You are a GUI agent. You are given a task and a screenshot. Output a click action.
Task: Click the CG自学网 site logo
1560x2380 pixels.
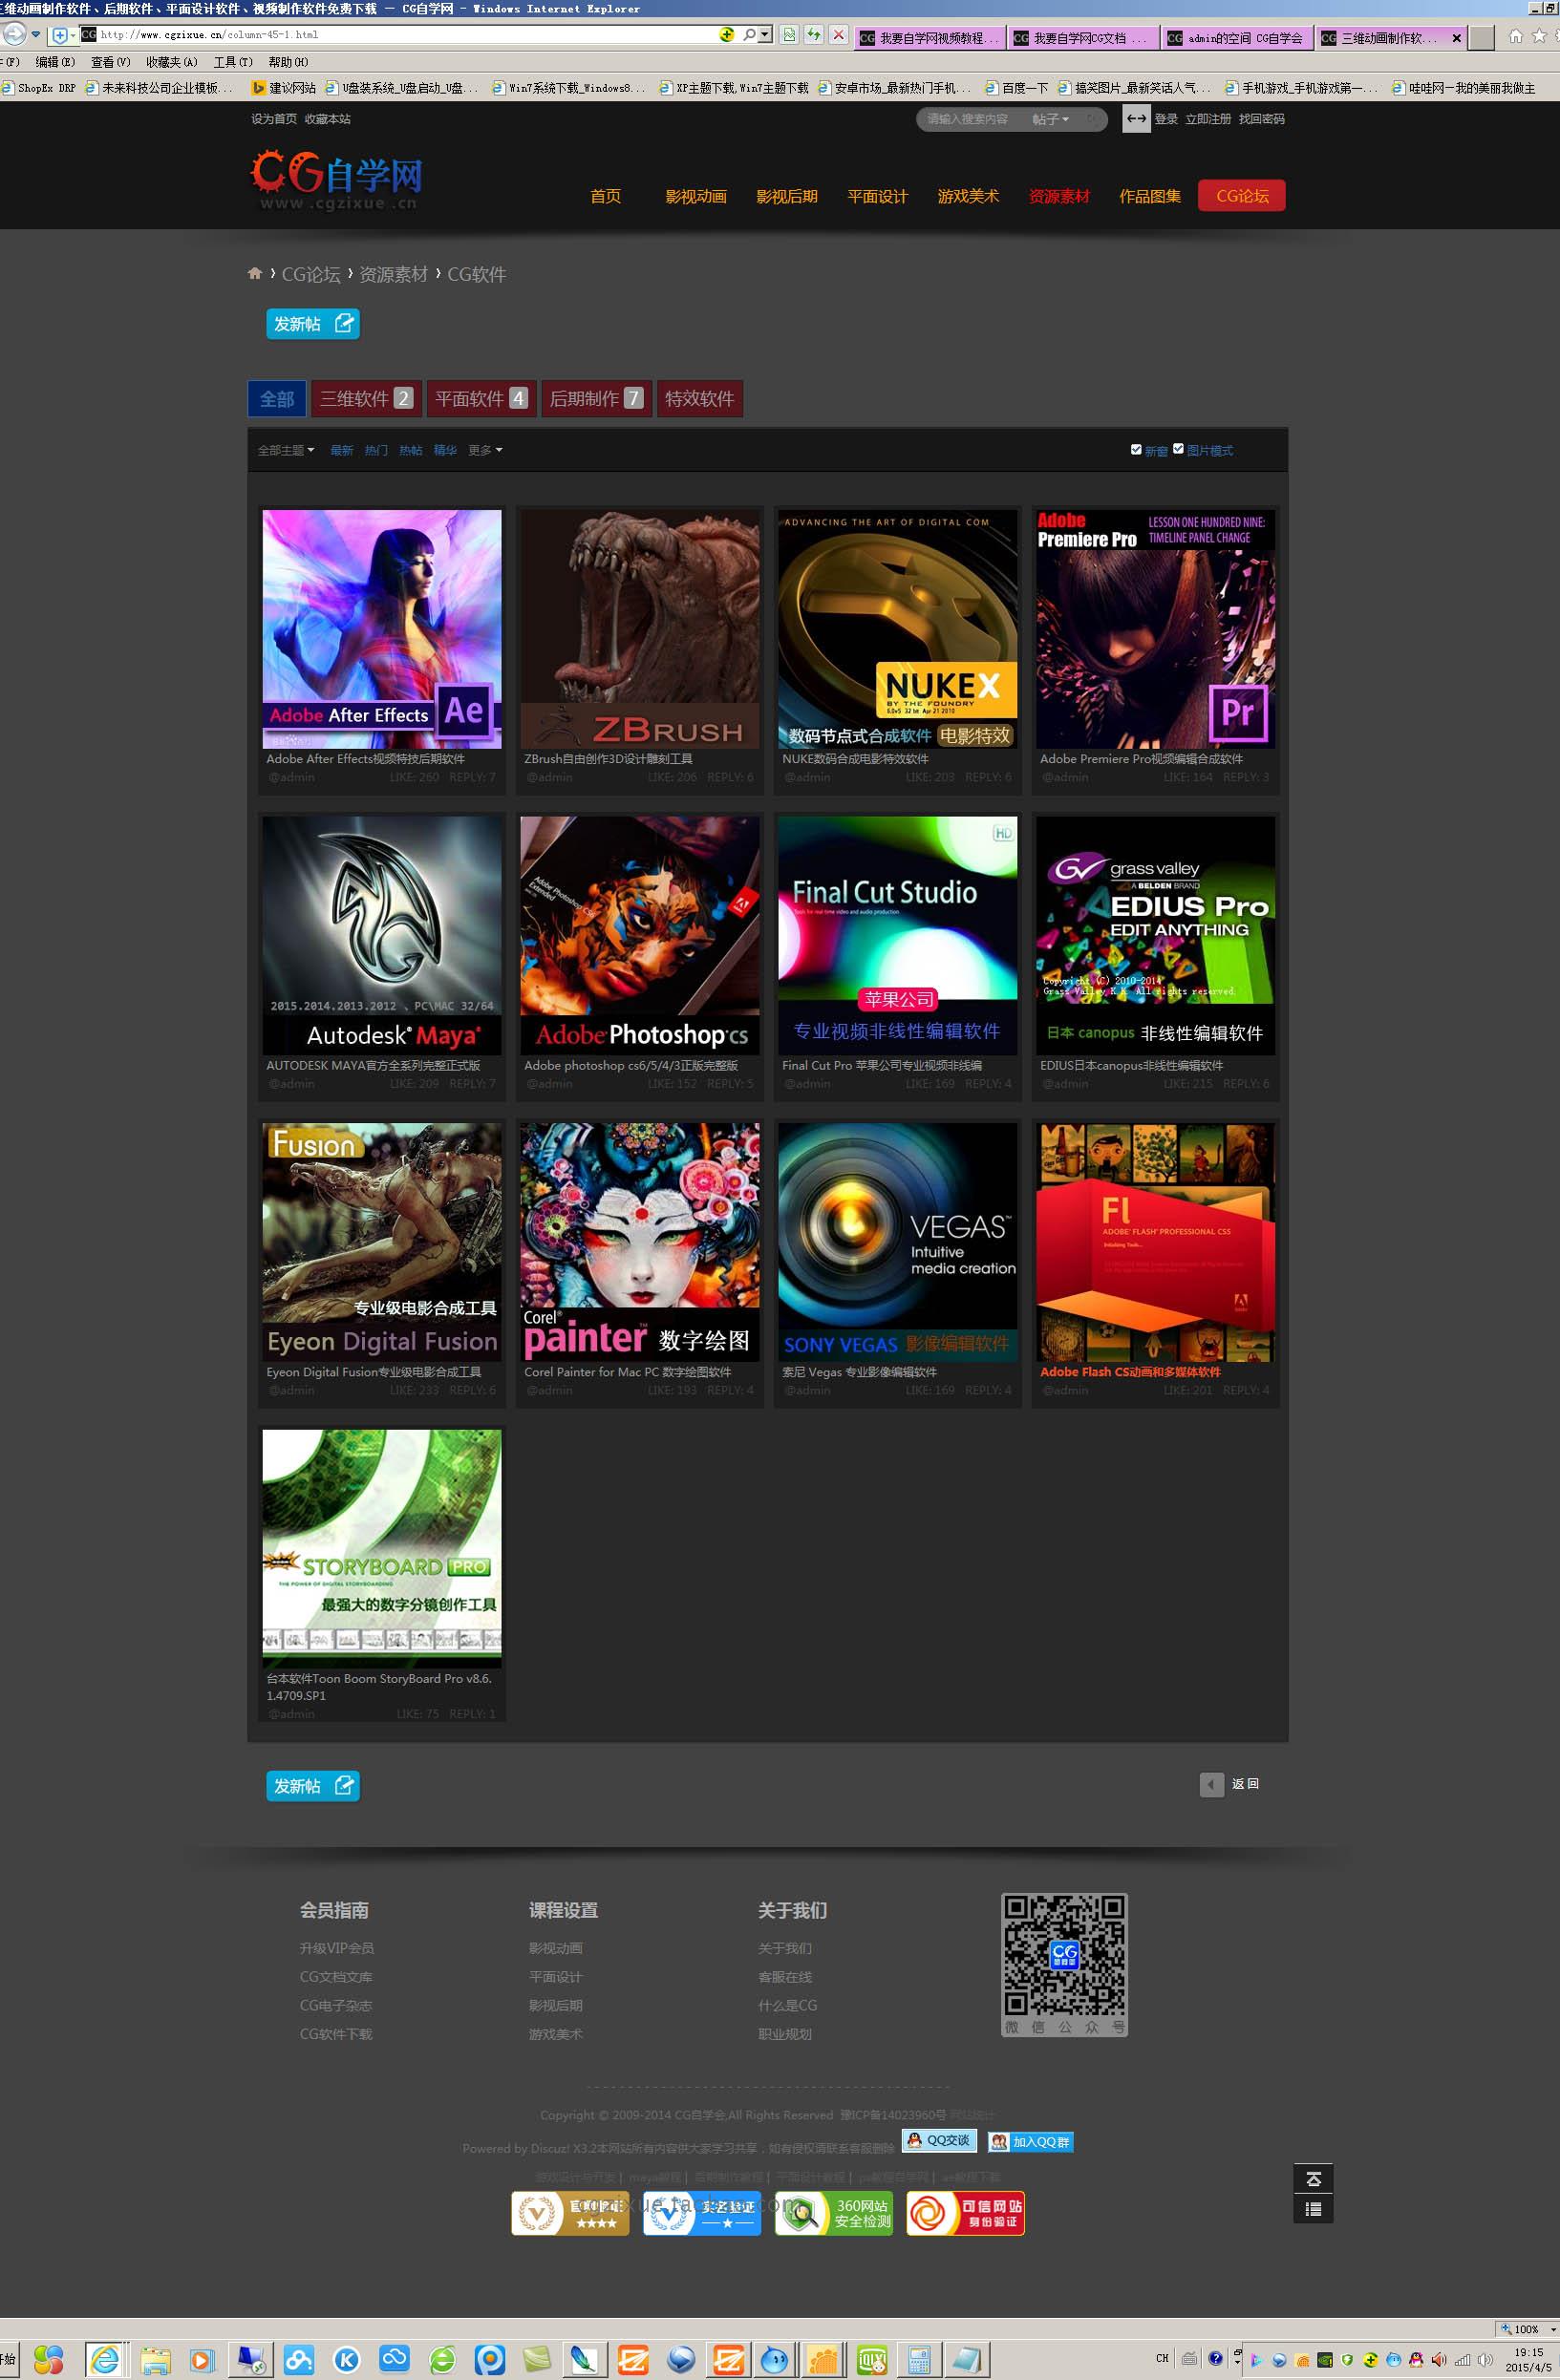click(x=335, y=180)
